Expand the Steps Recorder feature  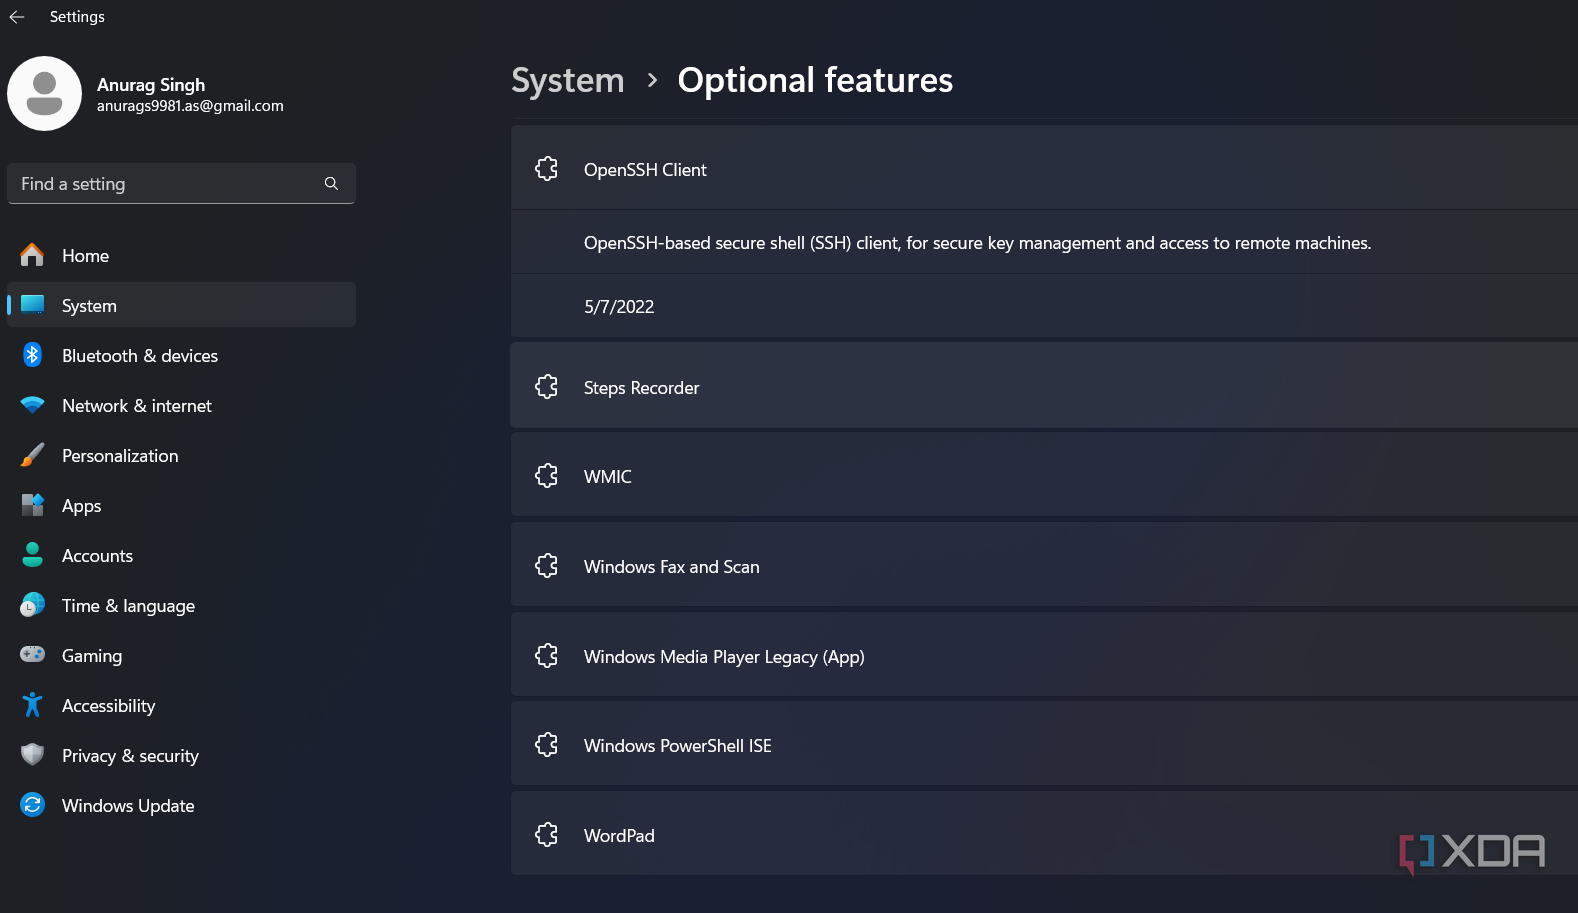coord(1044,386)
